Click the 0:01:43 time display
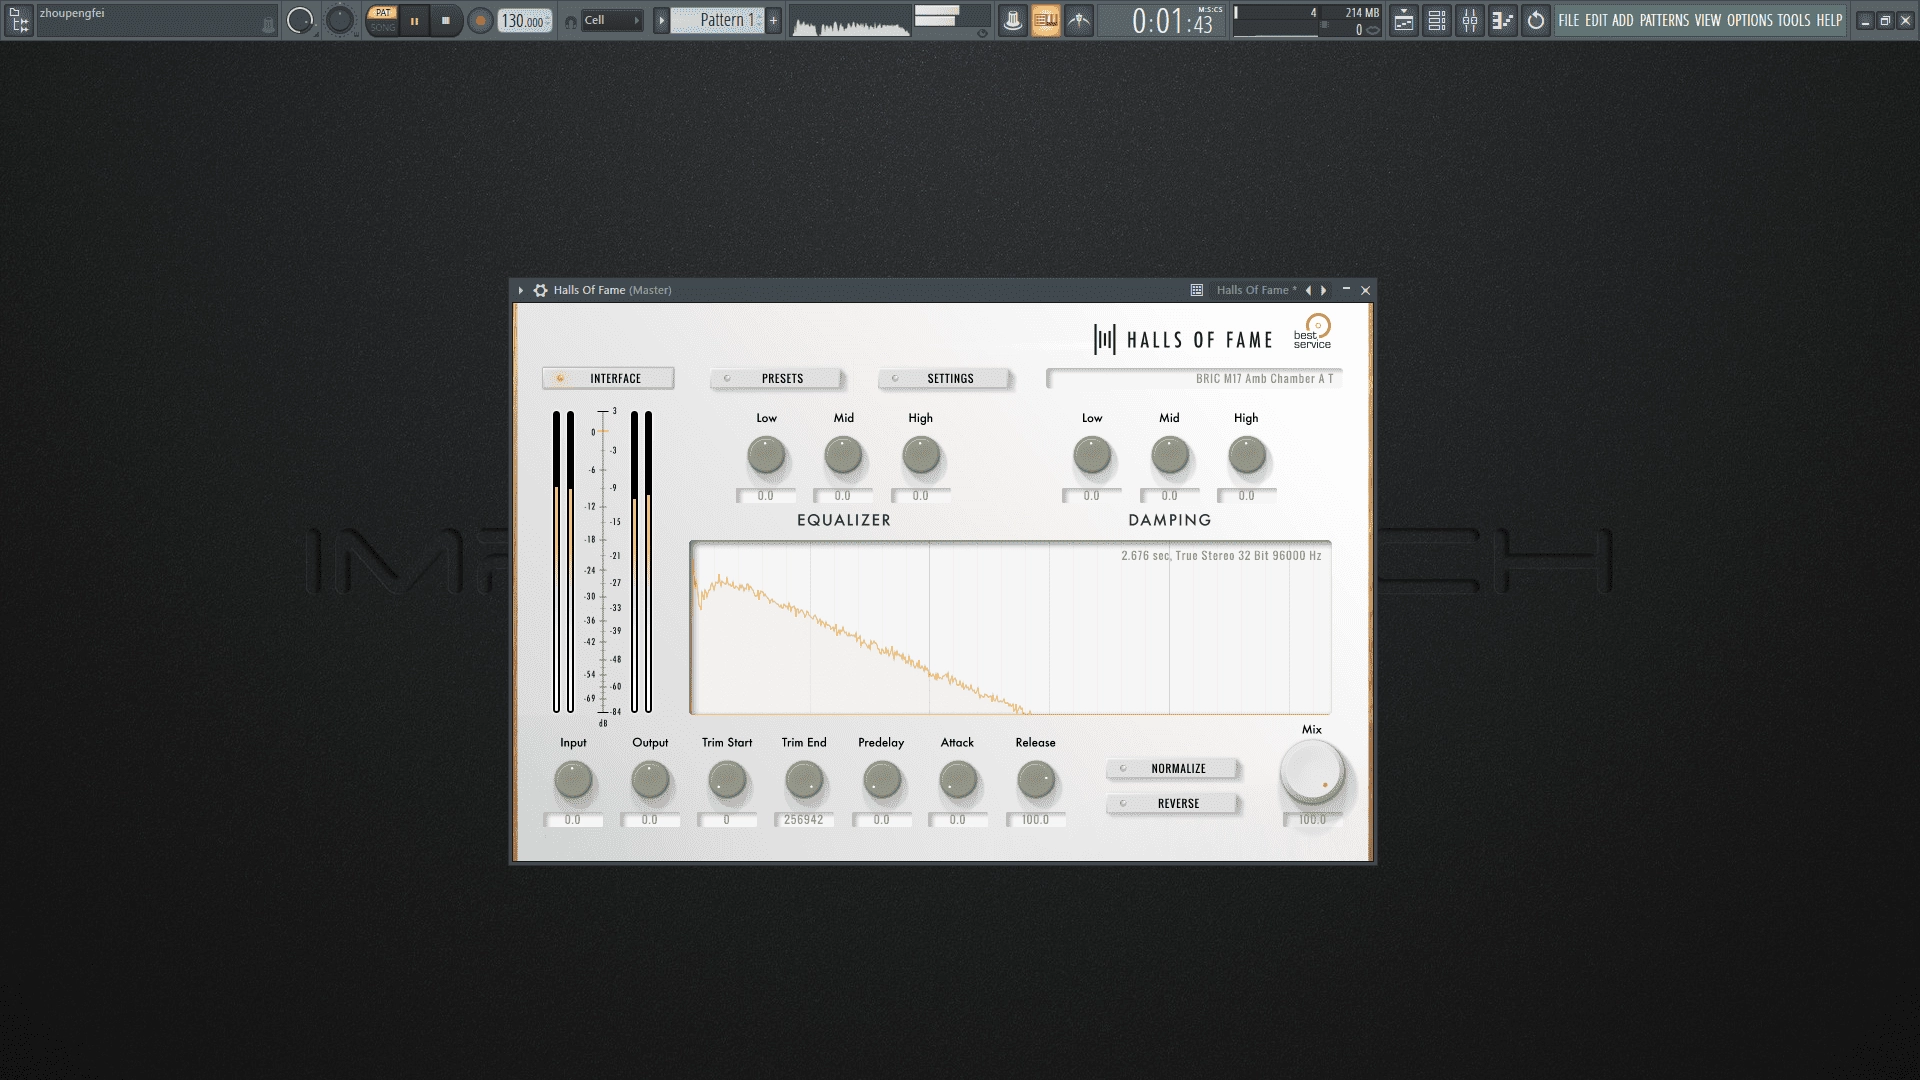1920x1080 pixels. tap(1163, 20)
